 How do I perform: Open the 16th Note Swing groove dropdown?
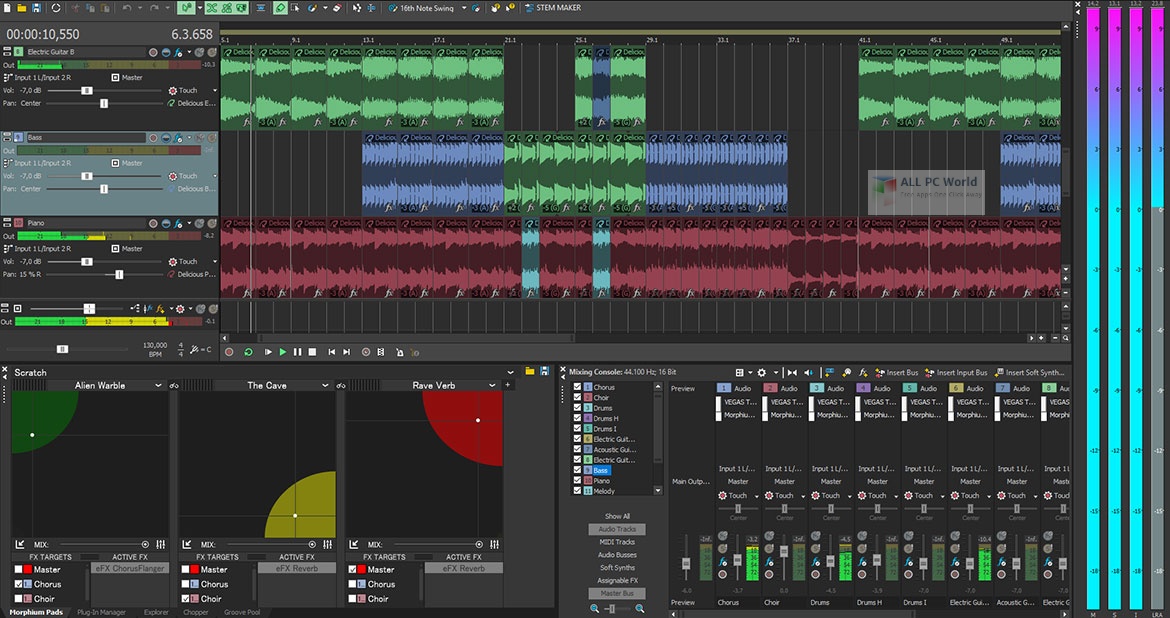tap(464, 8)
